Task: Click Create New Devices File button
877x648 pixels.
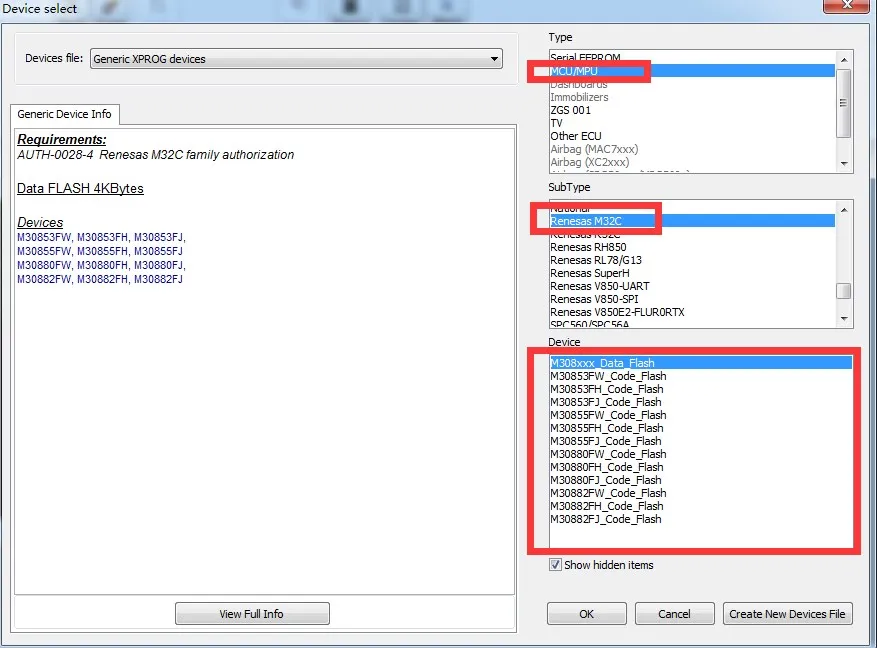Action: coord(787,614)
